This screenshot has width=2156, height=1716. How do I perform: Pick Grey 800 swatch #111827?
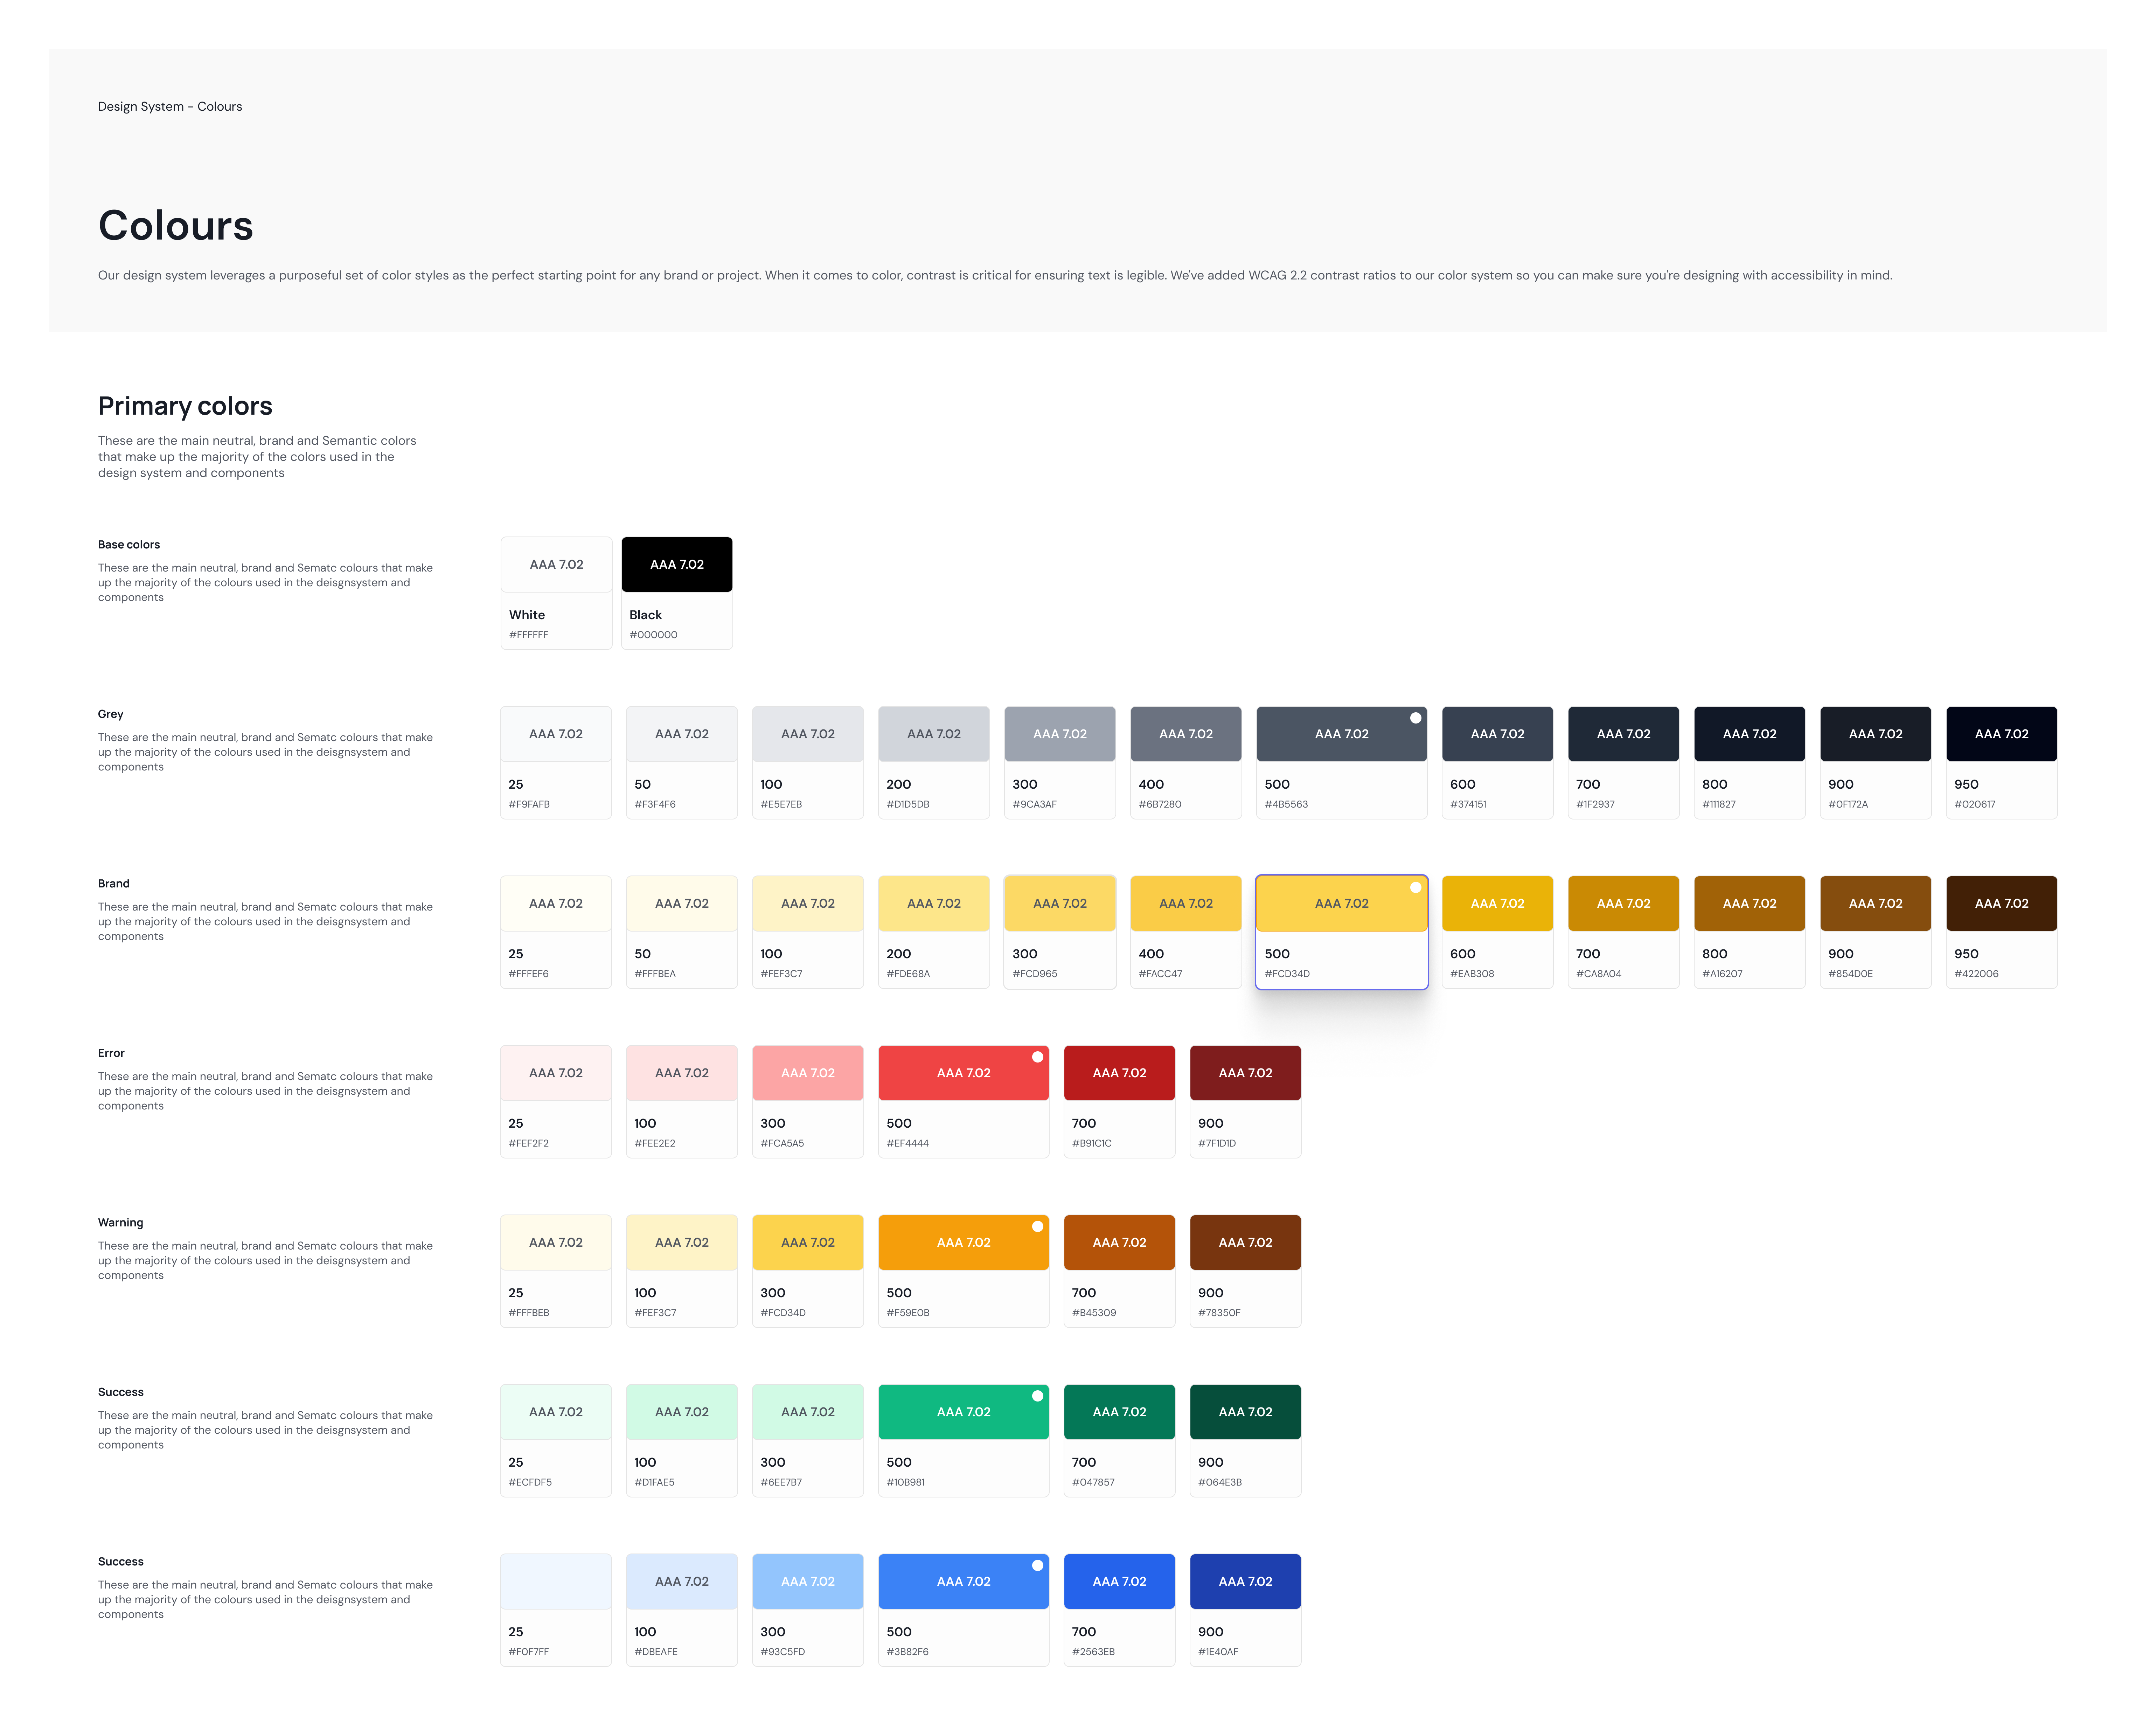1750,763
